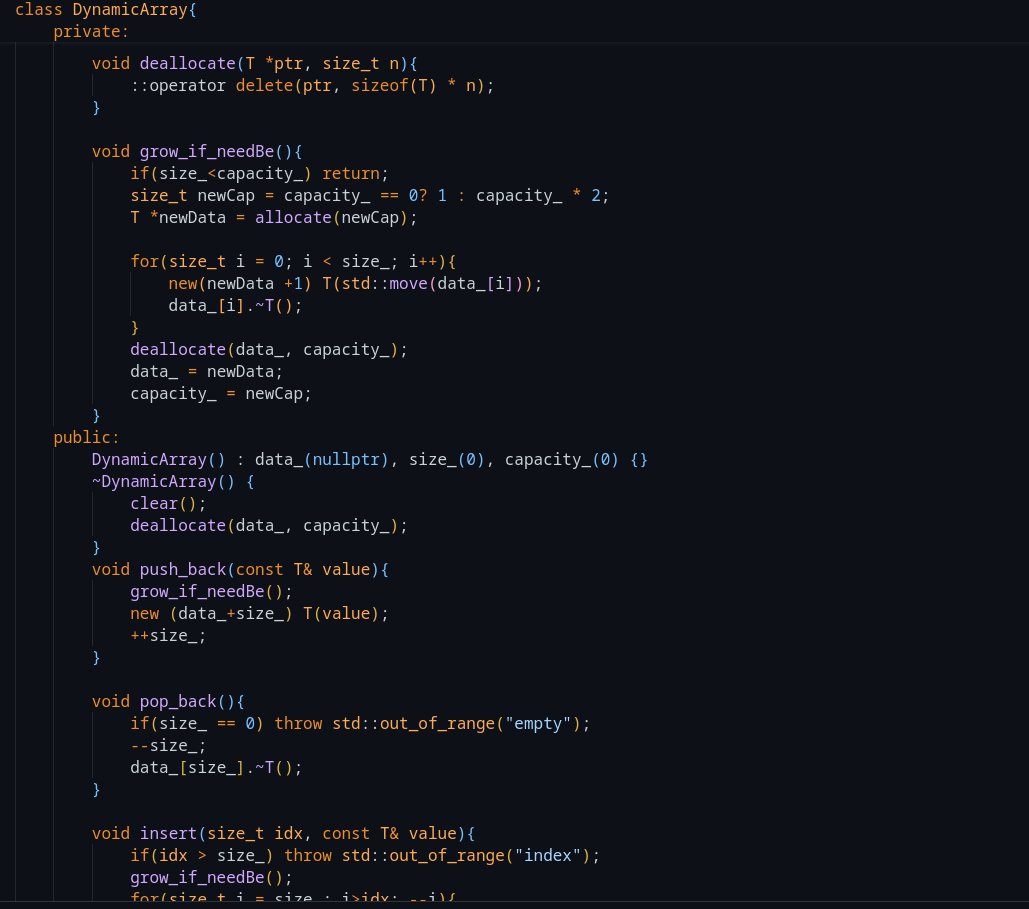
Task: Click the 'new(newData +1) T(std::move(data_[i]));' line
Action: coord(356,284)
